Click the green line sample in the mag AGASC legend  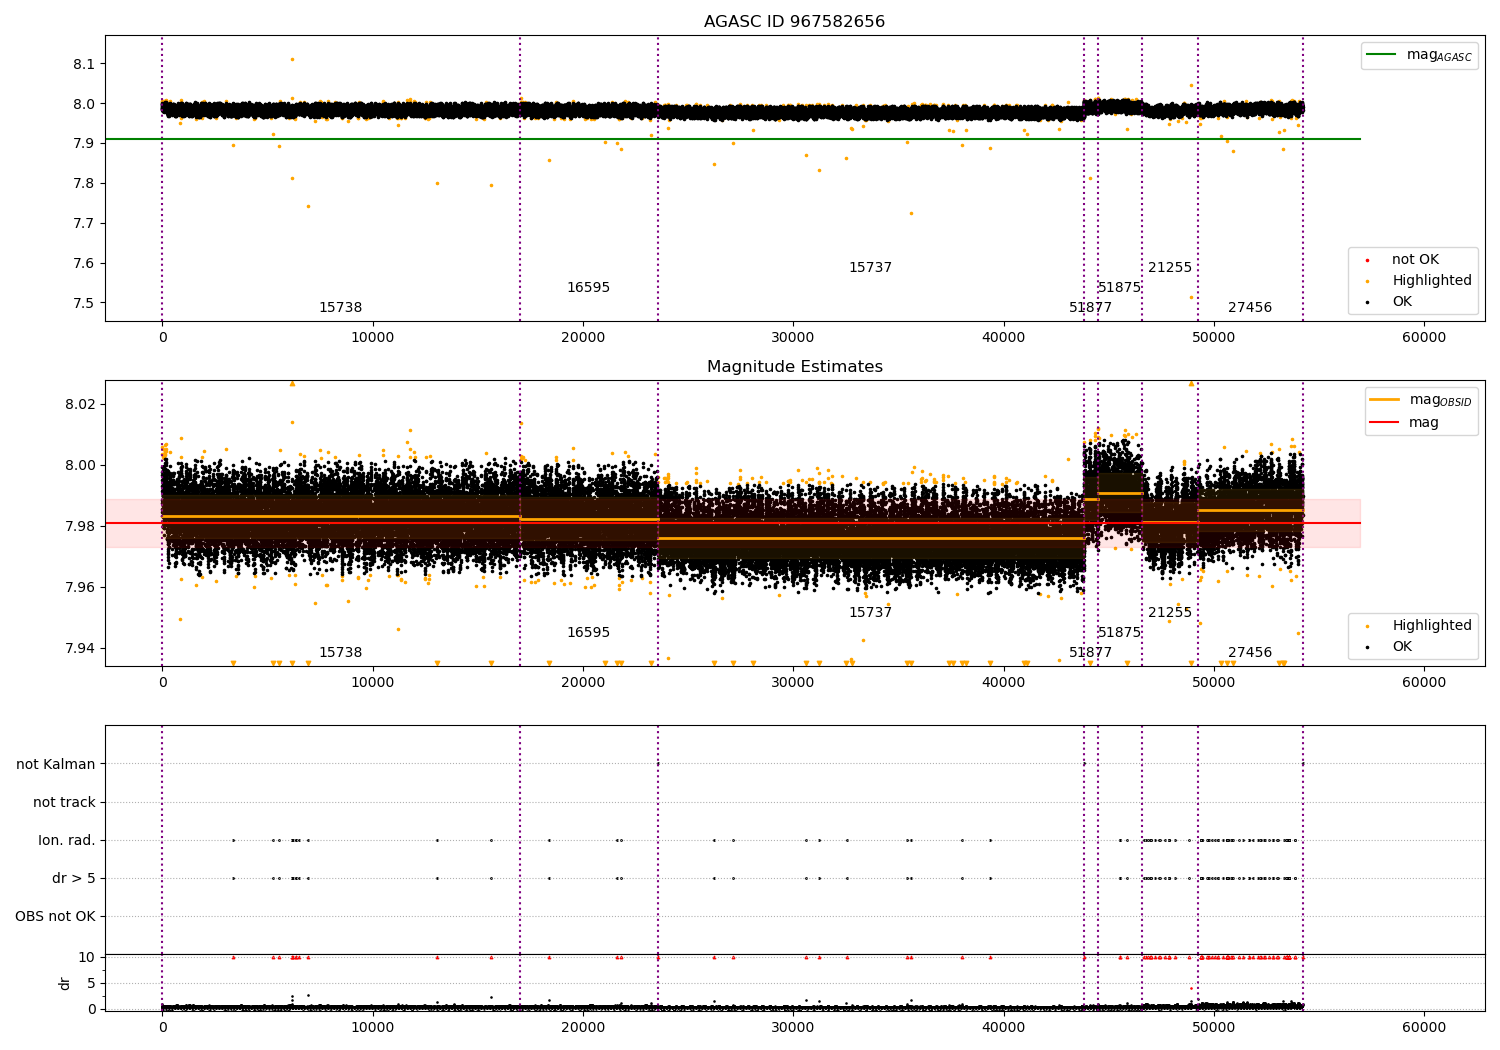pyautogui.click(x=1382, y=55)
